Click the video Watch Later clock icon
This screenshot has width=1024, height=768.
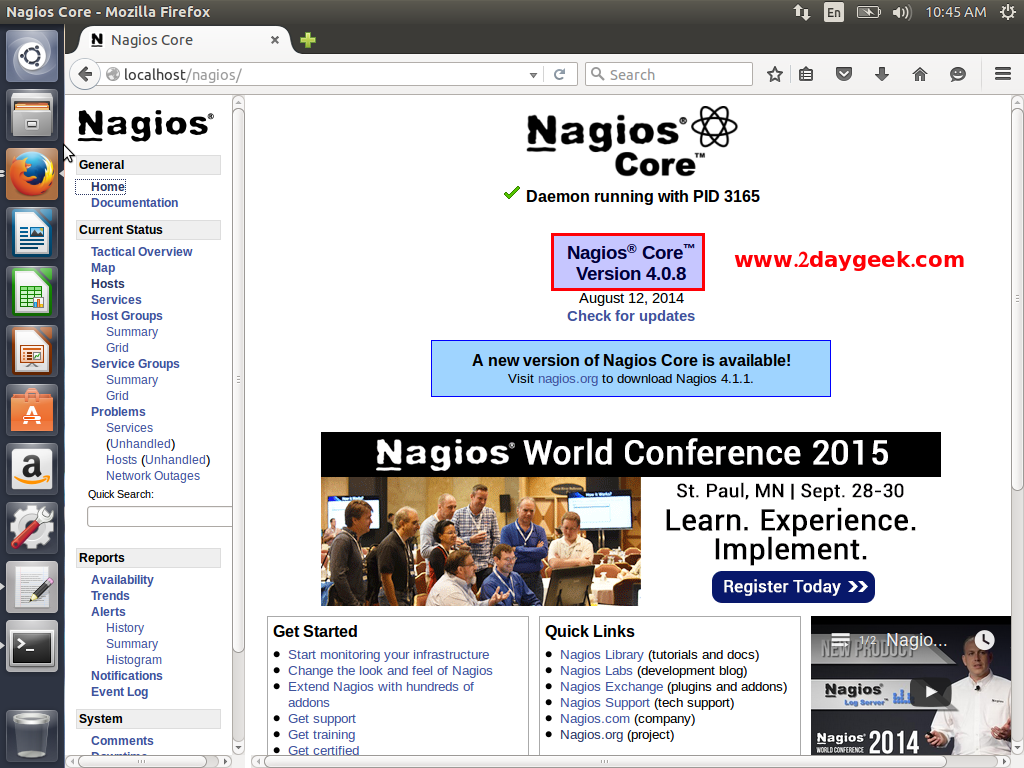[x=984, y=640]
